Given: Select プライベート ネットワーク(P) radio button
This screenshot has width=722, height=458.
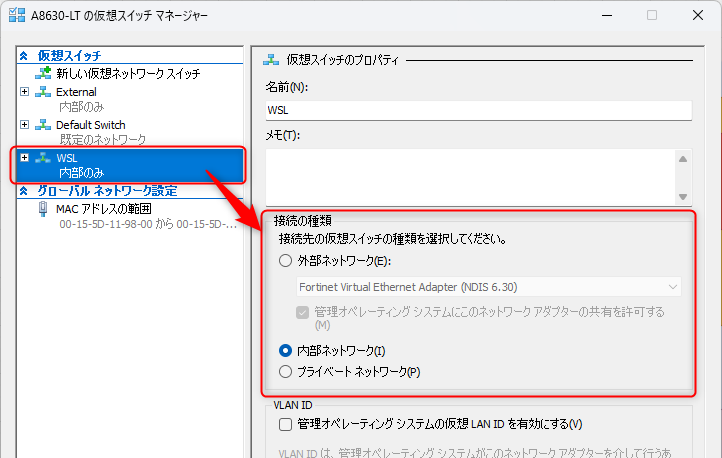Looking at the screenshot, I should click(x=285, y=371).
